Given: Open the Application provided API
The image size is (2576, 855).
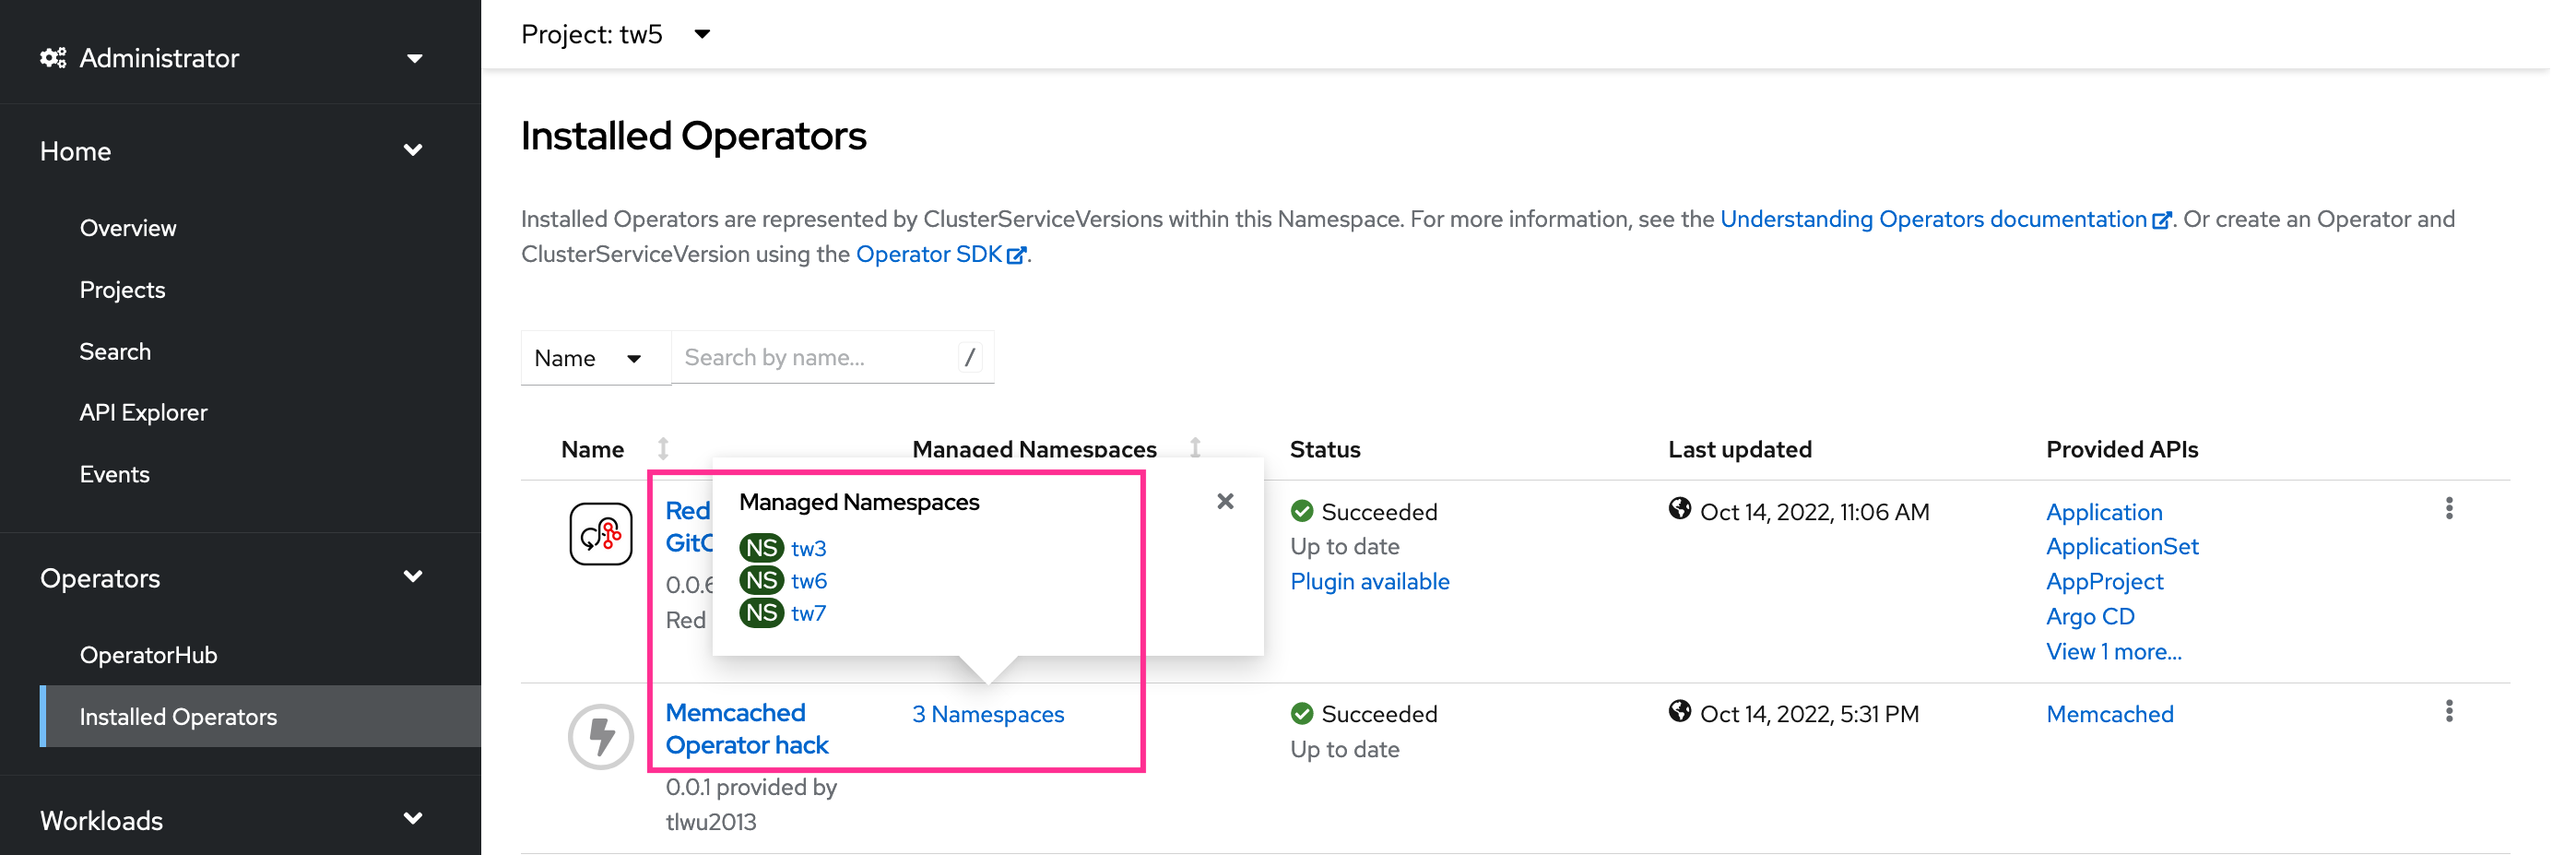Looking at the screenshot, I should pos(2104,512).
